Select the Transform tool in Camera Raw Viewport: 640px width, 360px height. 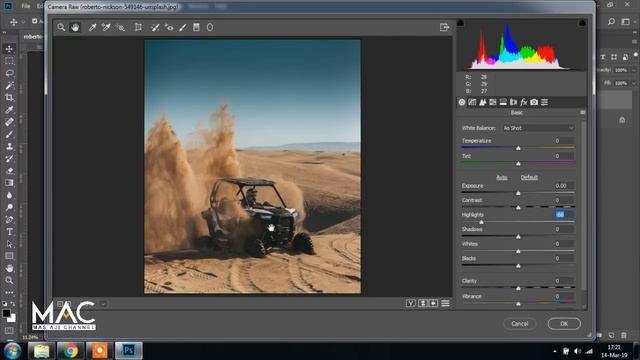[138, 27]
